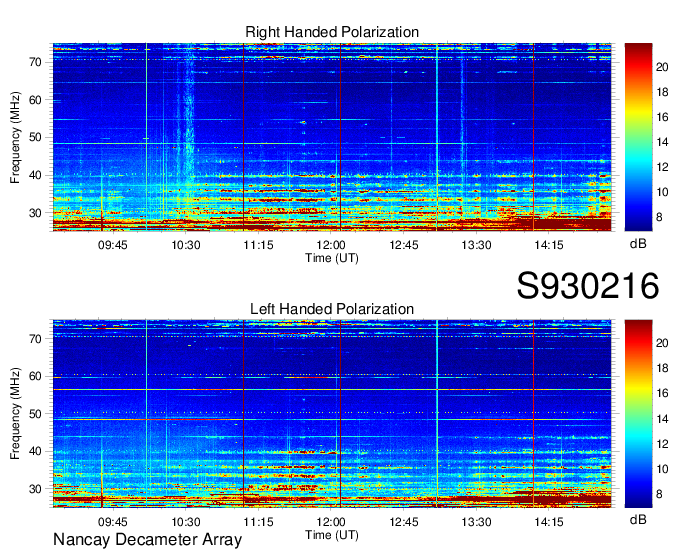Click the 30 MHz tick on the upper plot

click(x=36, y=213)
